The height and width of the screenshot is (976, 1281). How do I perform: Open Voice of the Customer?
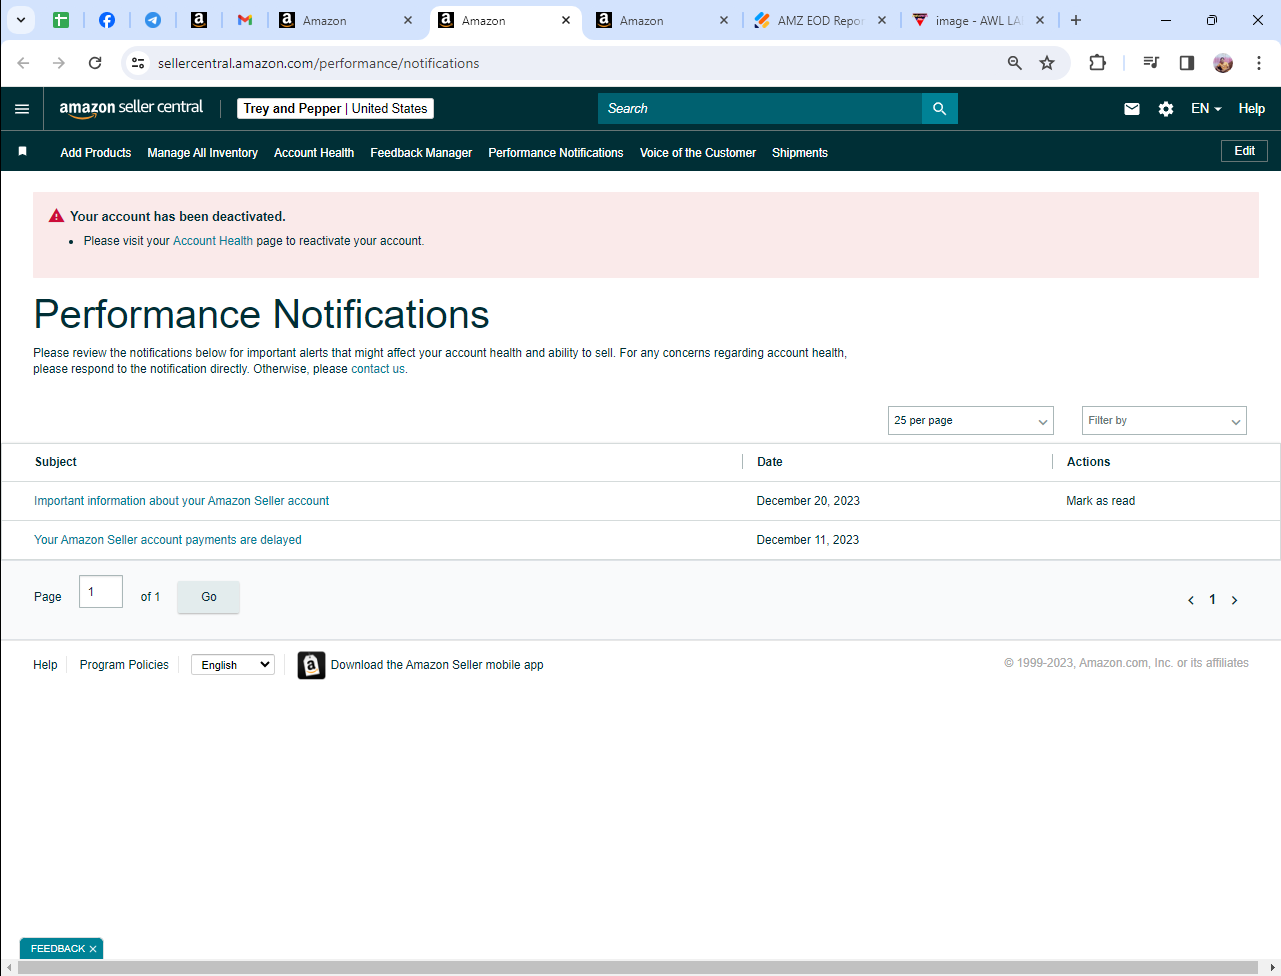[x=698, y=153]
